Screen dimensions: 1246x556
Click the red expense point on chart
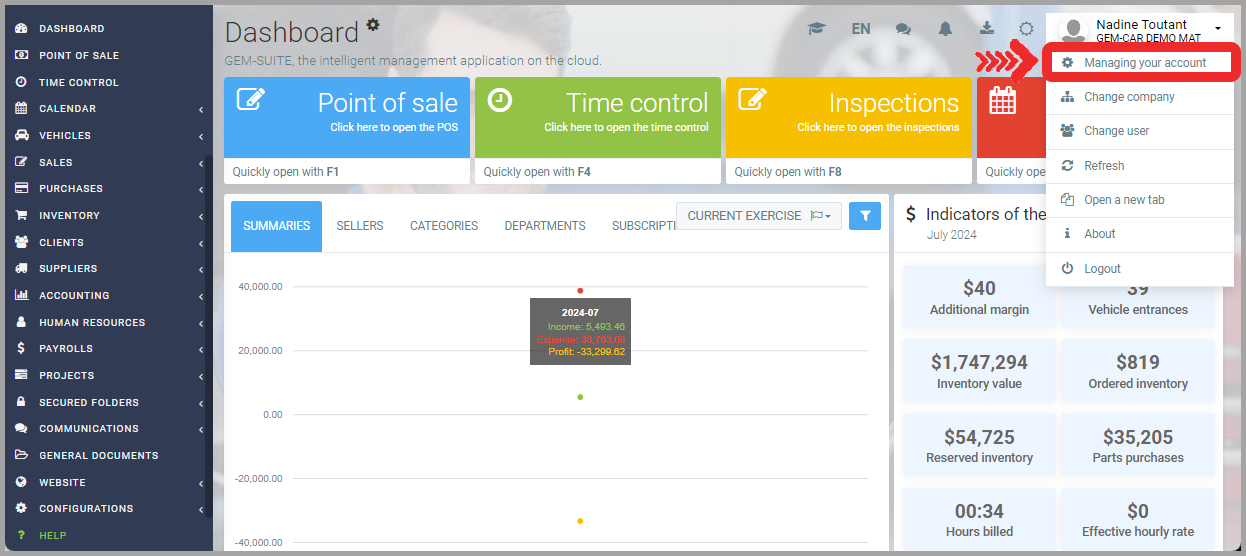coord(580,291)
